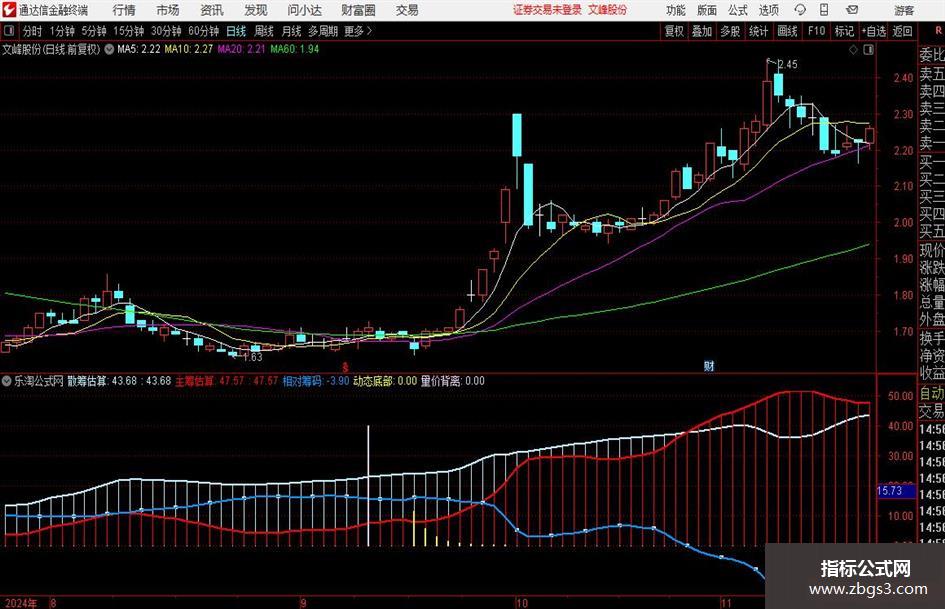Open the 问小达 menu
This screenshot has height=609, width=945.
(x=304, y=10)
